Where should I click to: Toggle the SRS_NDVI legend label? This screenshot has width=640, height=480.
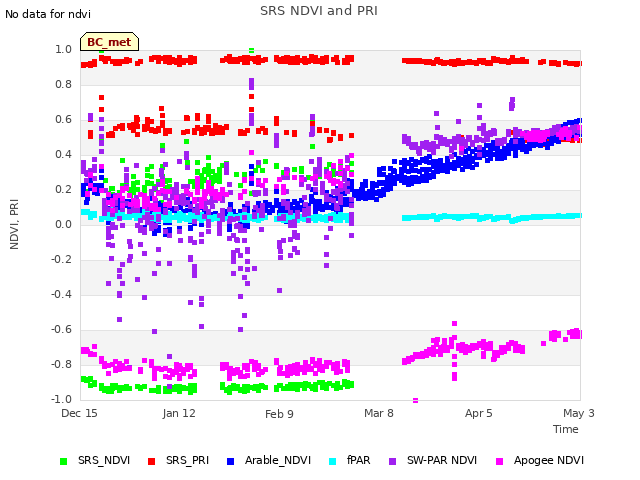click(x=104, y=461)
